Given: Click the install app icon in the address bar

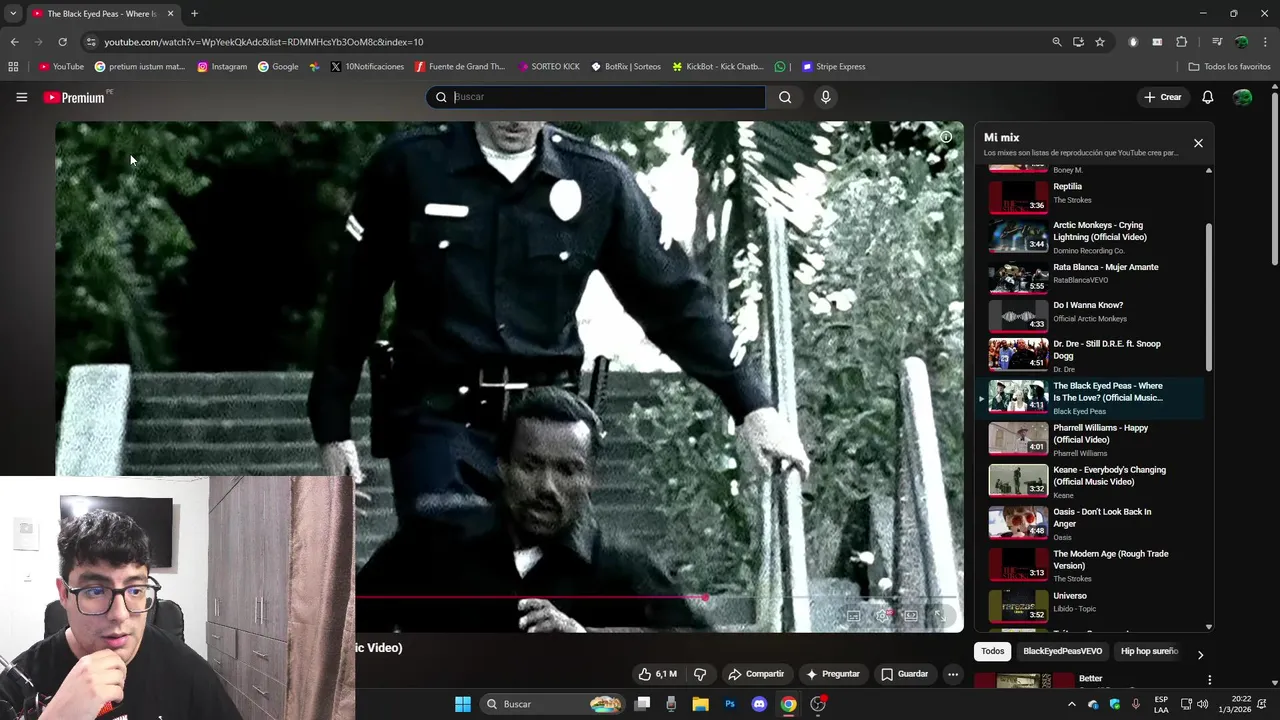Looking at the screenshot, I should tap(1078, 42).
